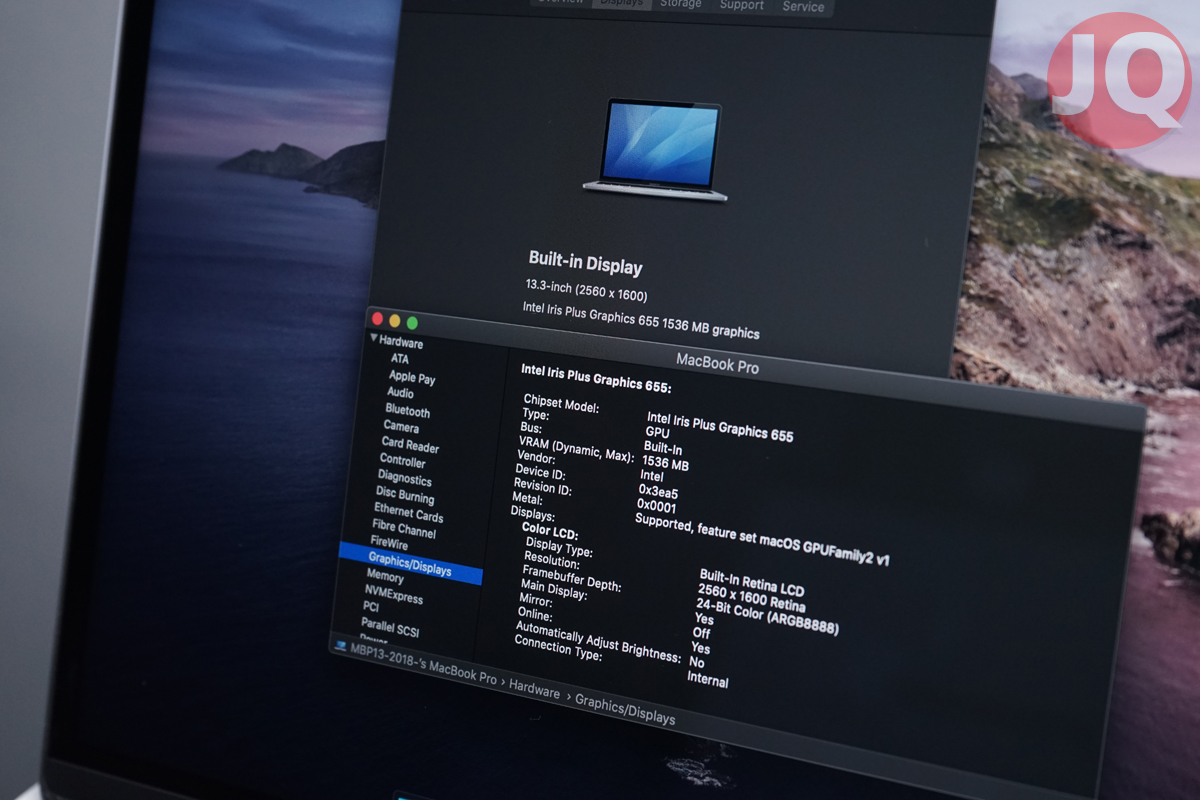Click the computer icon in the path bar
The width and height of the screenshot is (1200, 800).
(x=341, y=645)
